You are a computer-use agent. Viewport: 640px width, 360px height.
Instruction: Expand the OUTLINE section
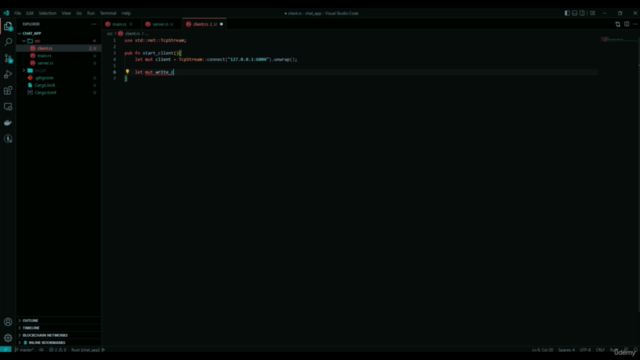(x=30, y=320)
